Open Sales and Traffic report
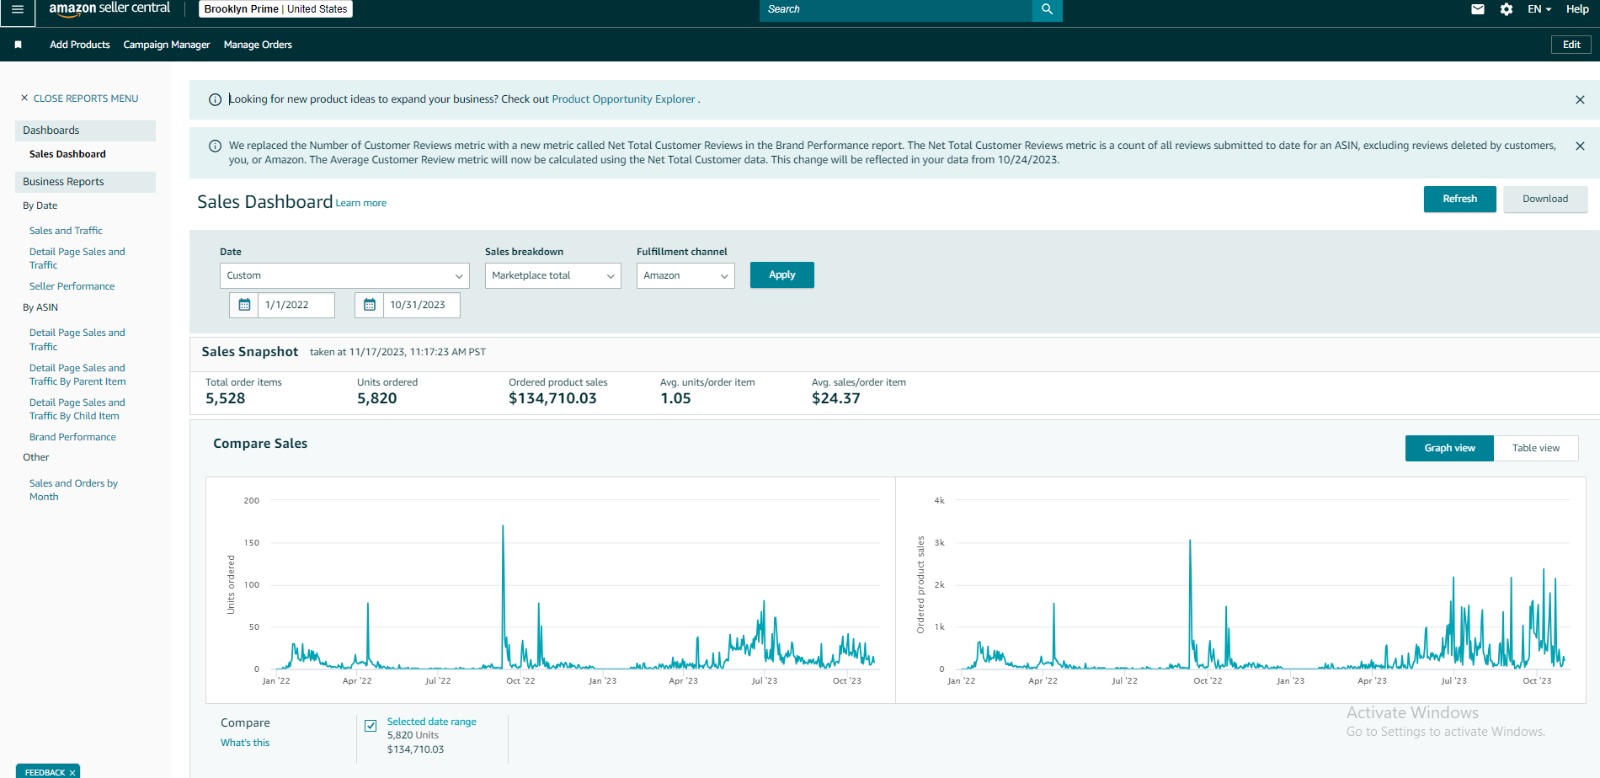 tap(66, 231)
